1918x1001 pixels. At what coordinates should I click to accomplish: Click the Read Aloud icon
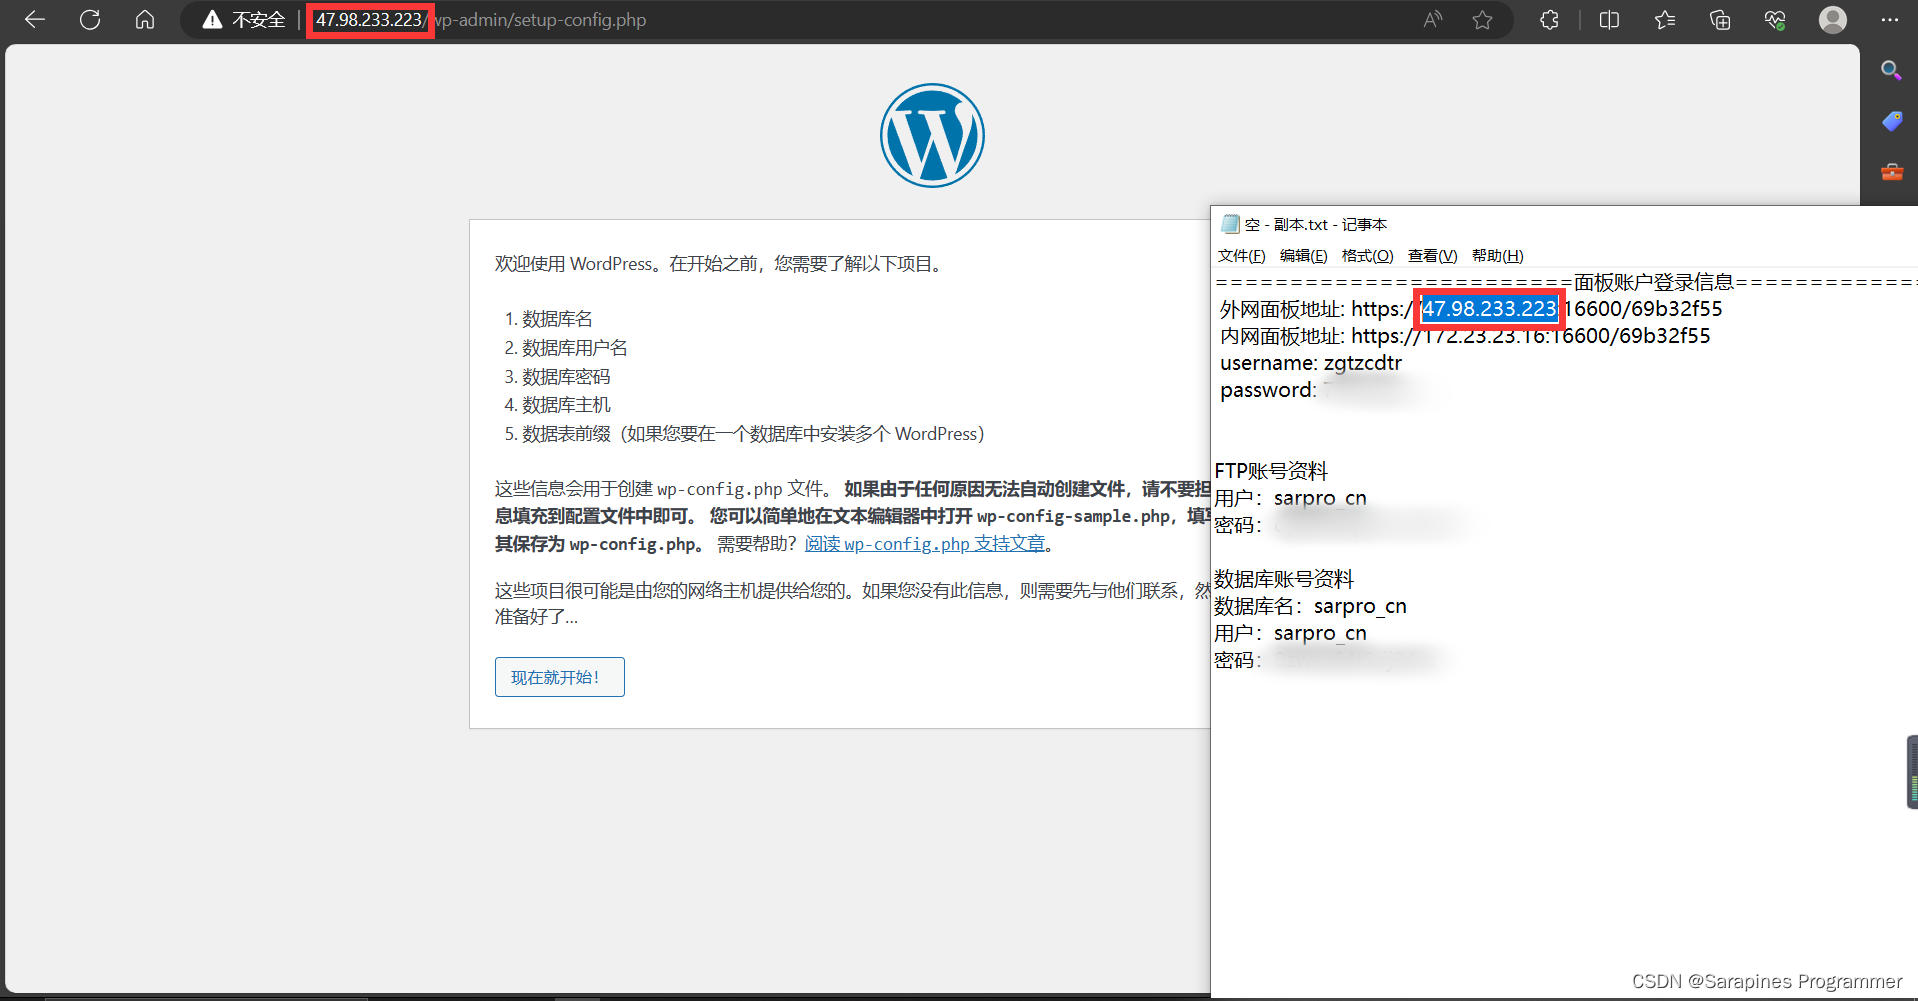click(1433, 20)
